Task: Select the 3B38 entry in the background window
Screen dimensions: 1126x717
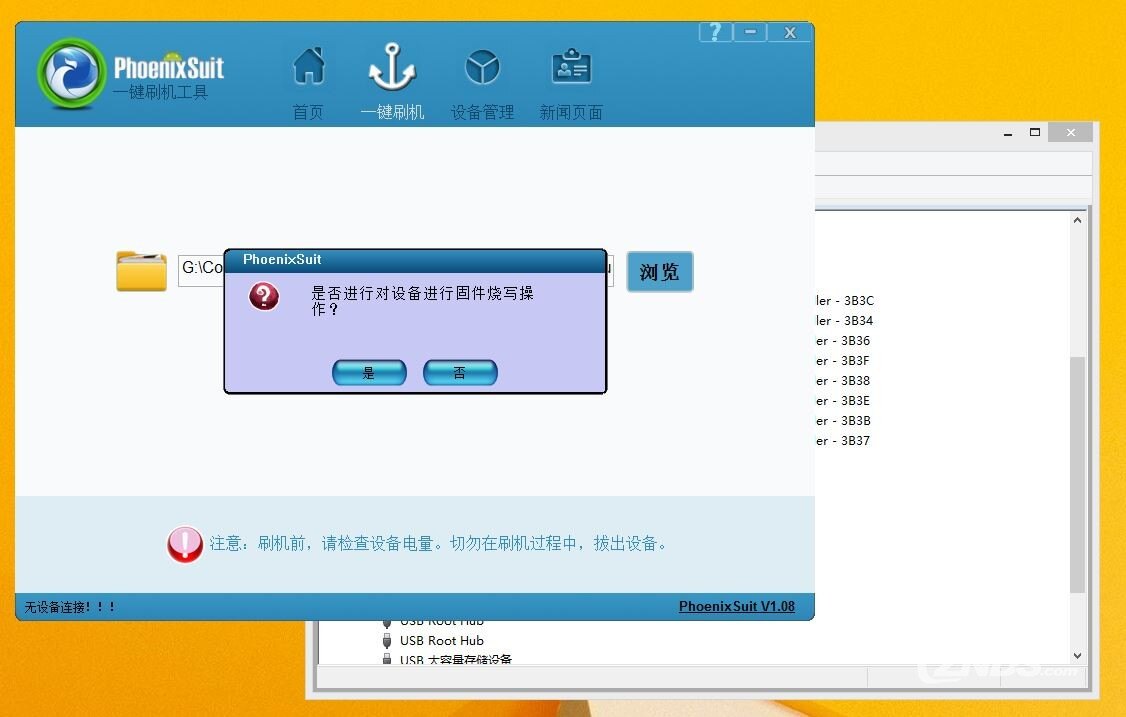Action: [843, 381]
